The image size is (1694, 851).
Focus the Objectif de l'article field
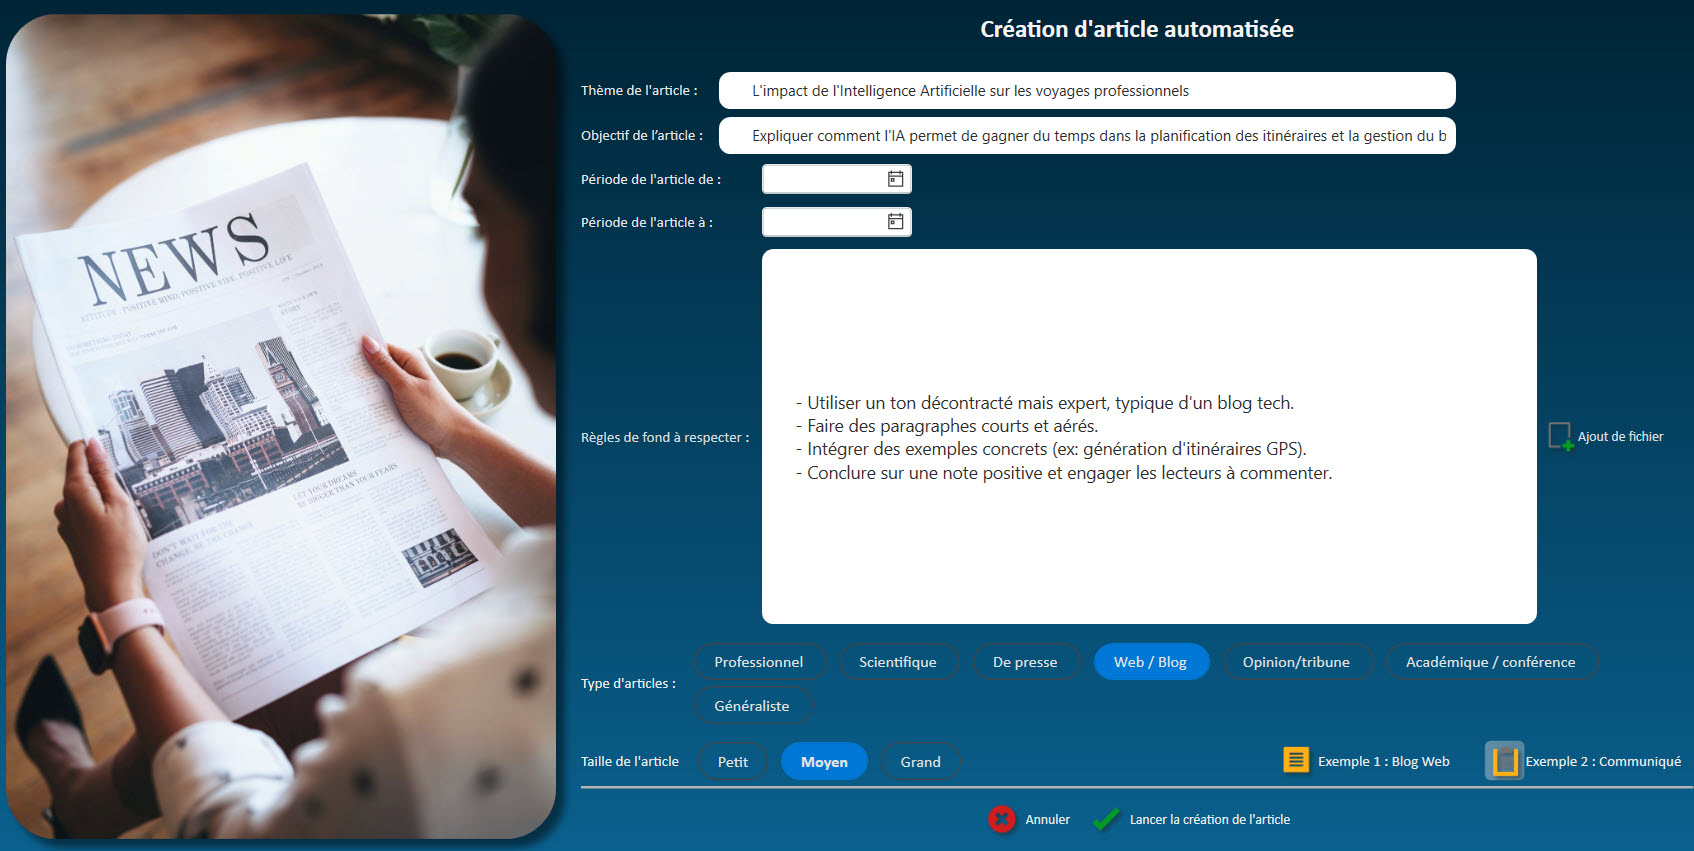pyautogui.click(x=1086, y=136)
